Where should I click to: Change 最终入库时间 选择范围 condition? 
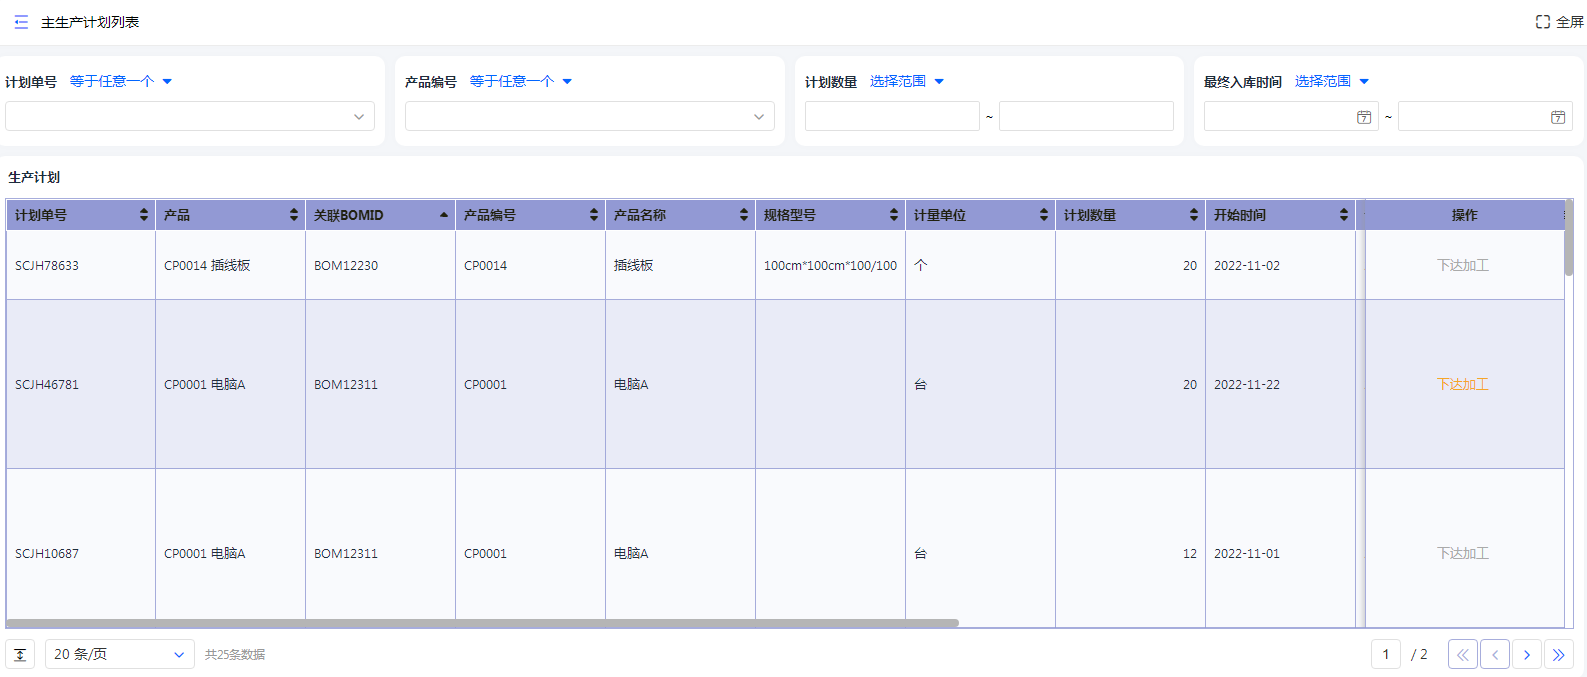click(x=1331, y=81)
